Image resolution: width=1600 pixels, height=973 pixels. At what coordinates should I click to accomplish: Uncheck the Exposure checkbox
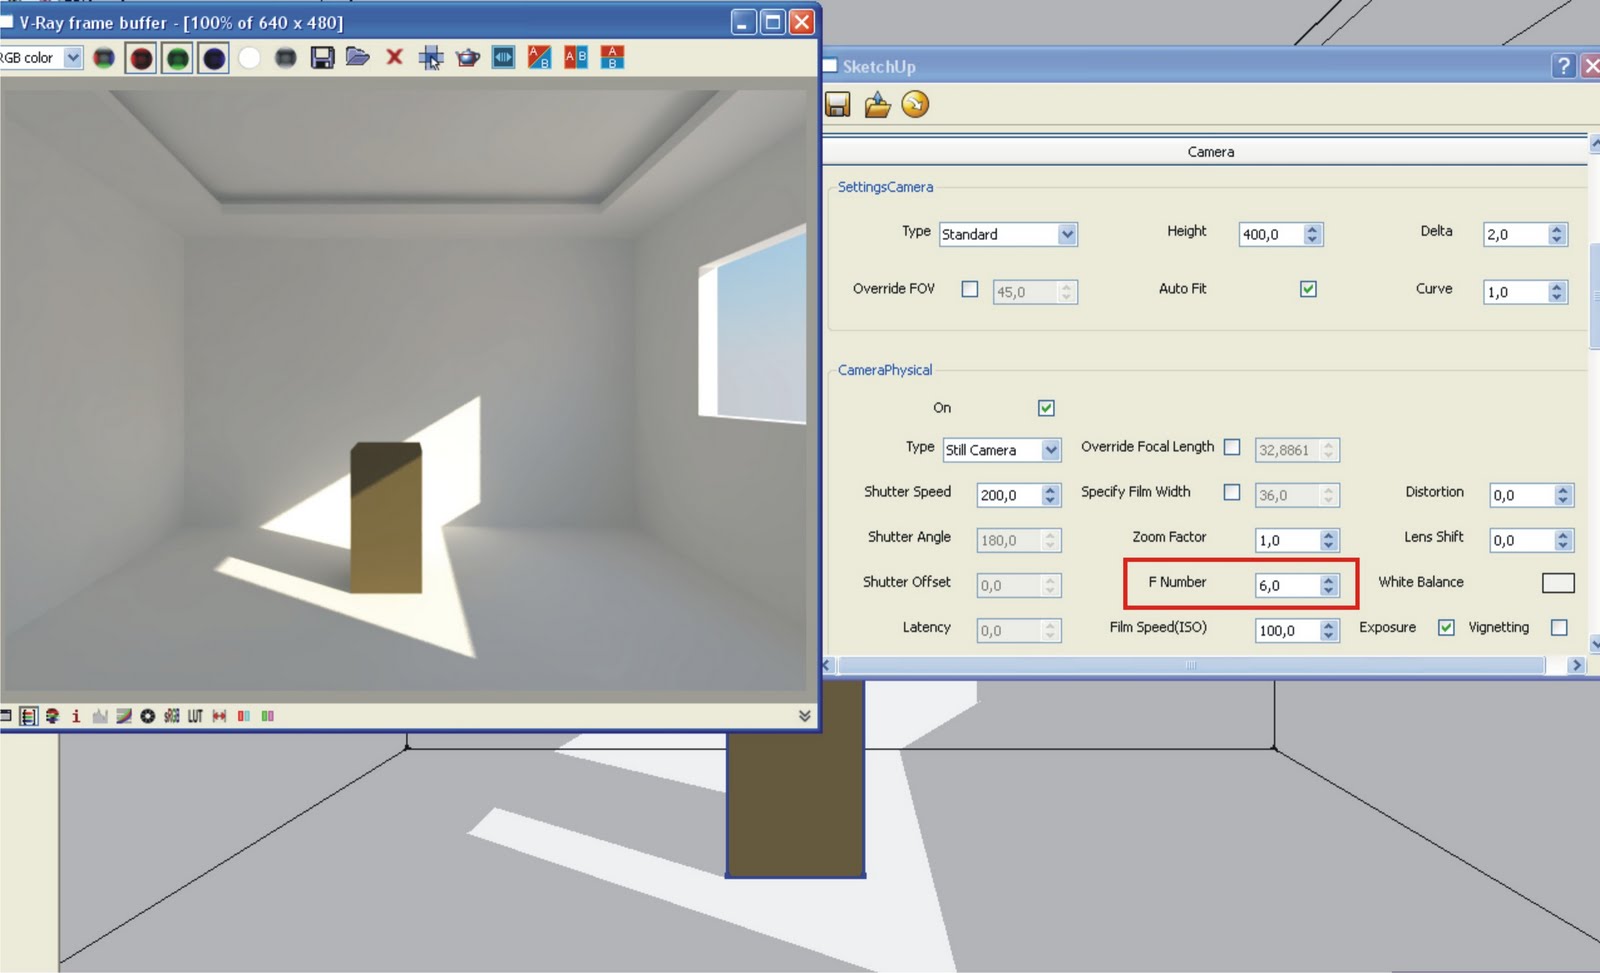pyautogui.click(x=1446, y=628)
